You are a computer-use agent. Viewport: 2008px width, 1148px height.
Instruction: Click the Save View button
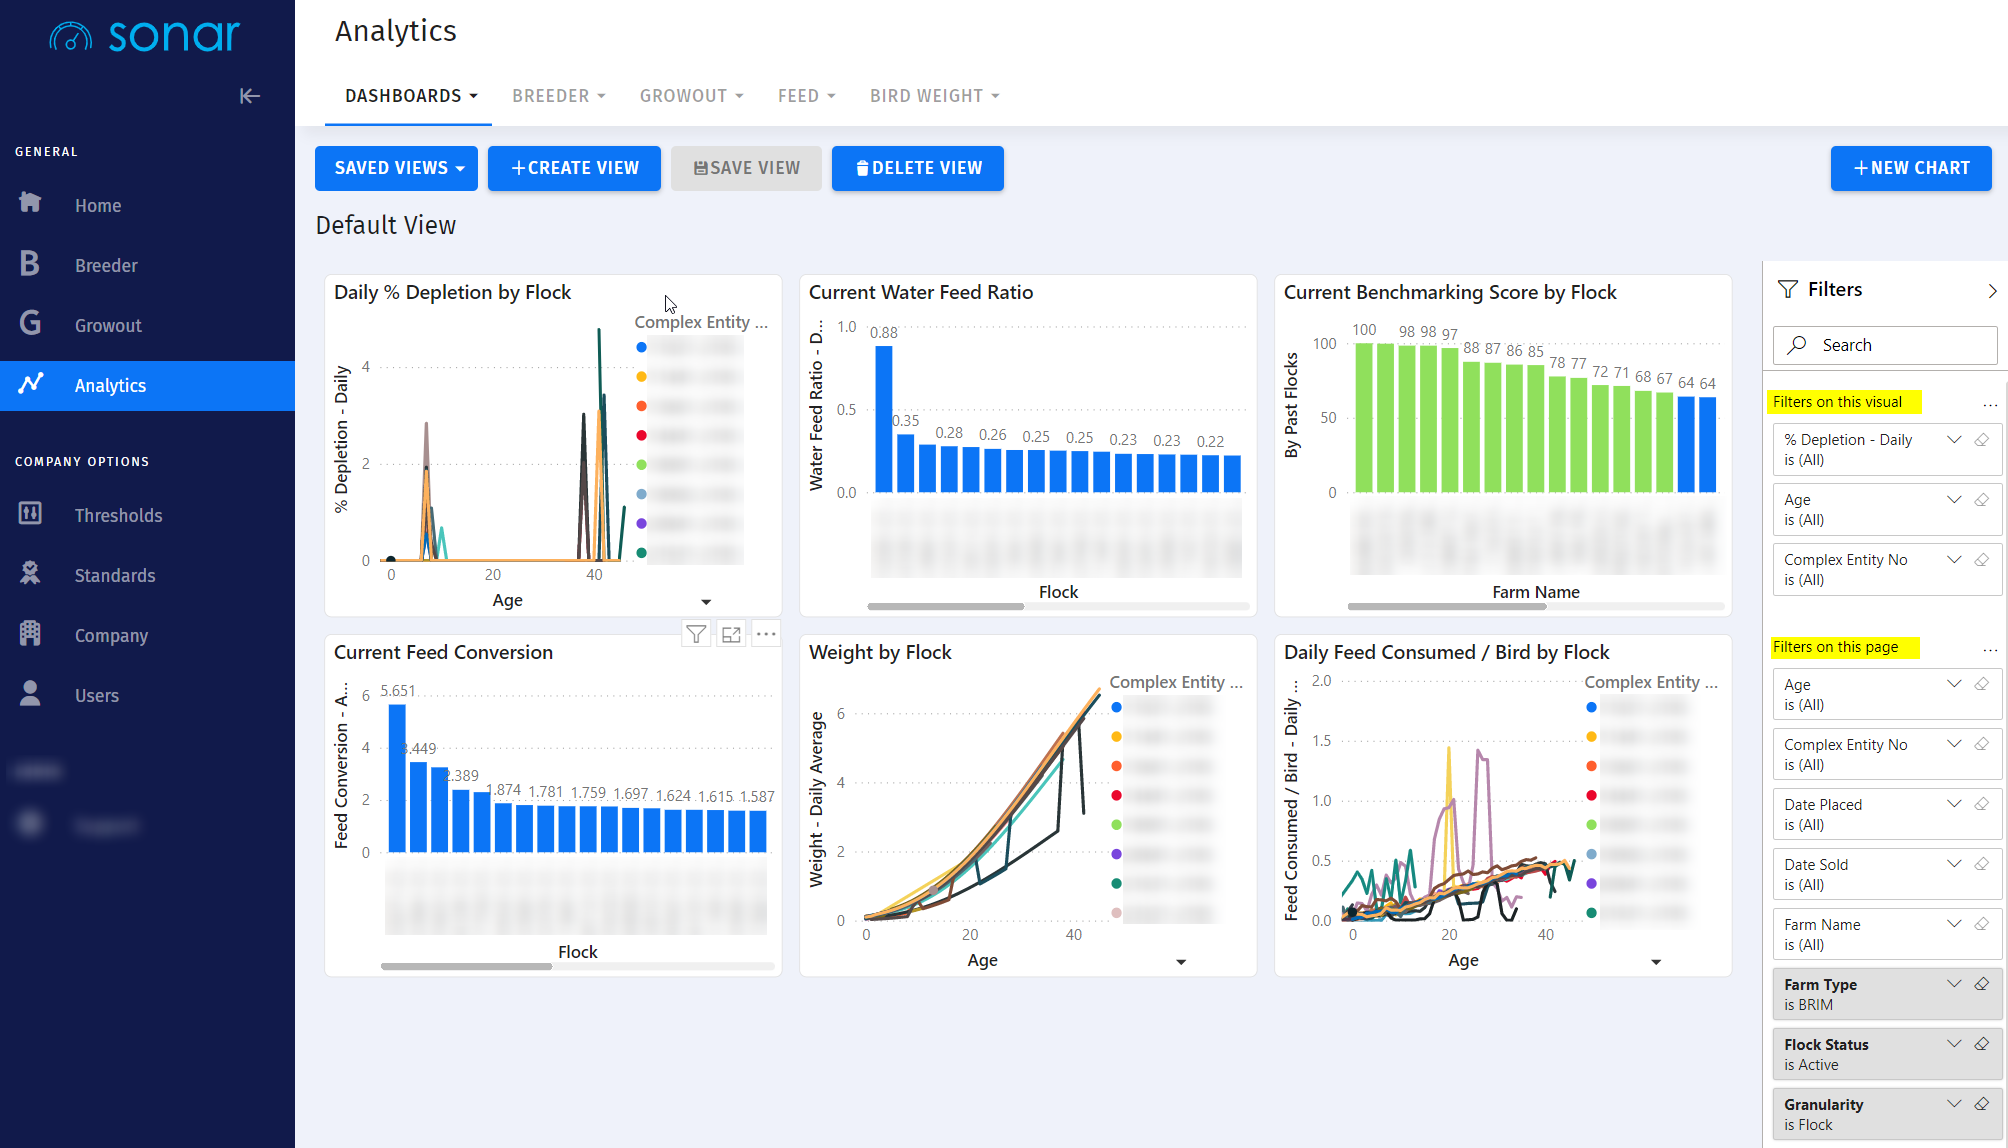746,168
